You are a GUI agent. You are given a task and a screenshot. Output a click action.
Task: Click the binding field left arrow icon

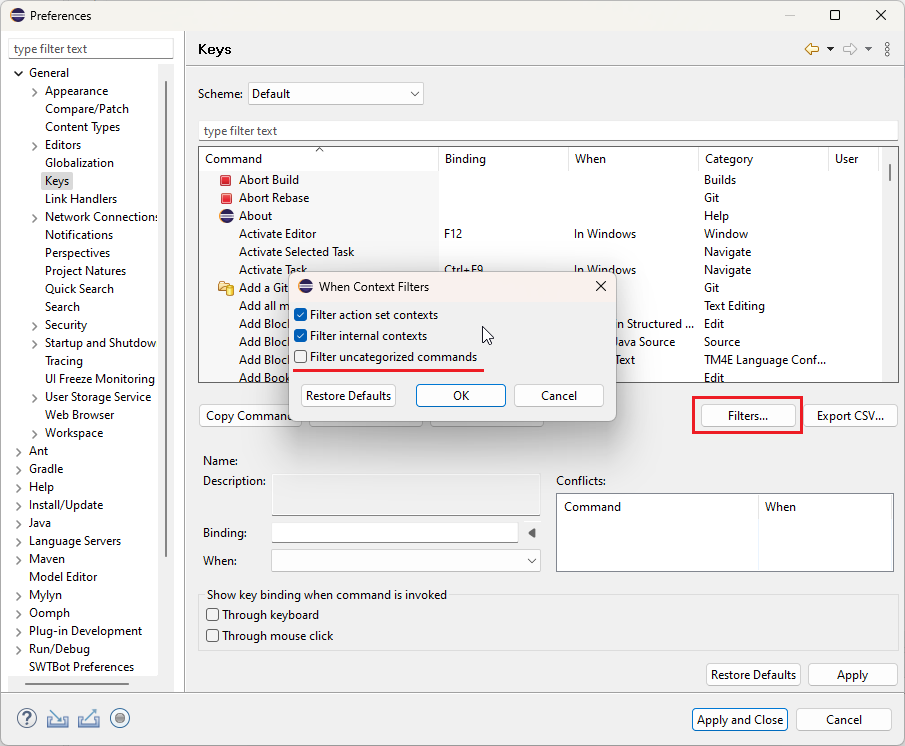[x=532, y=533]
